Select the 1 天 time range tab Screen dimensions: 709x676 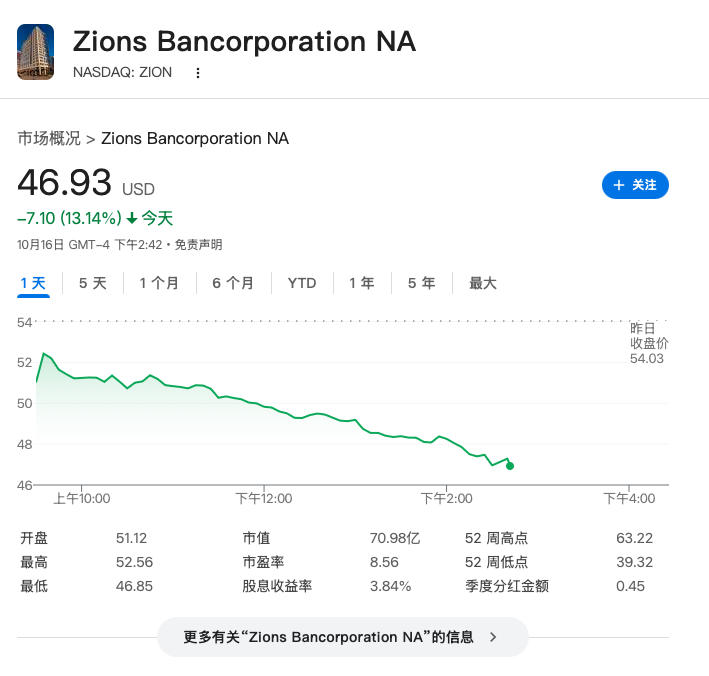point(34,283)
